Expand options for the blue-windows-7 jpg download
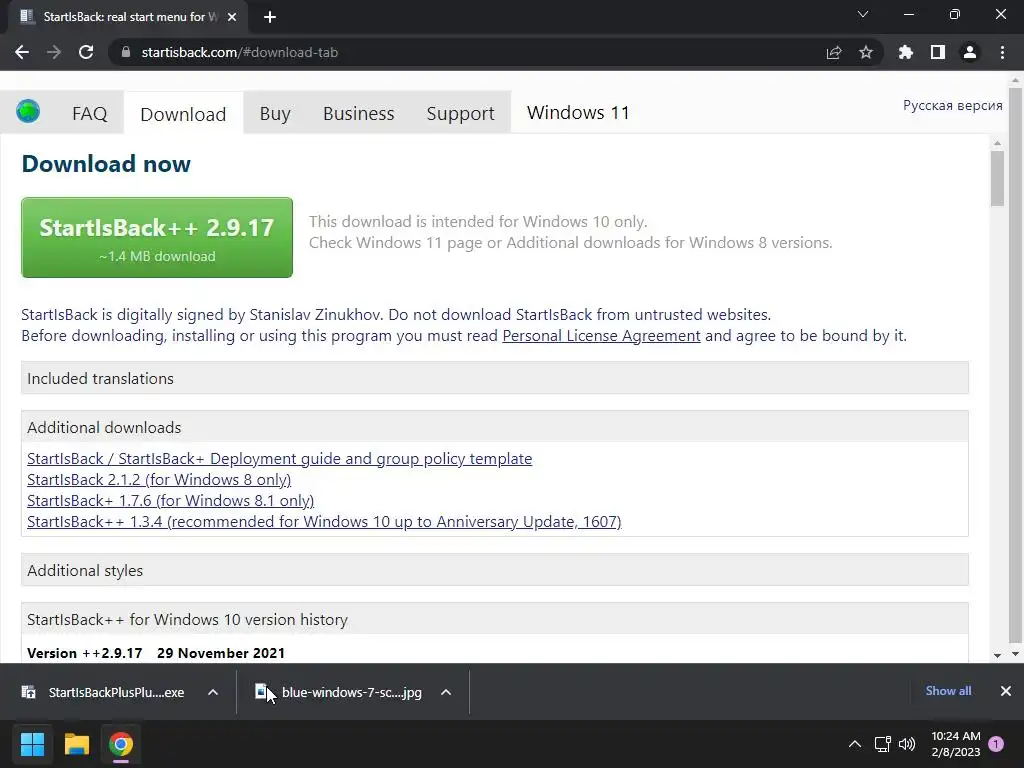The width and height of the screenshot is (1024, 768). [446, 692]
